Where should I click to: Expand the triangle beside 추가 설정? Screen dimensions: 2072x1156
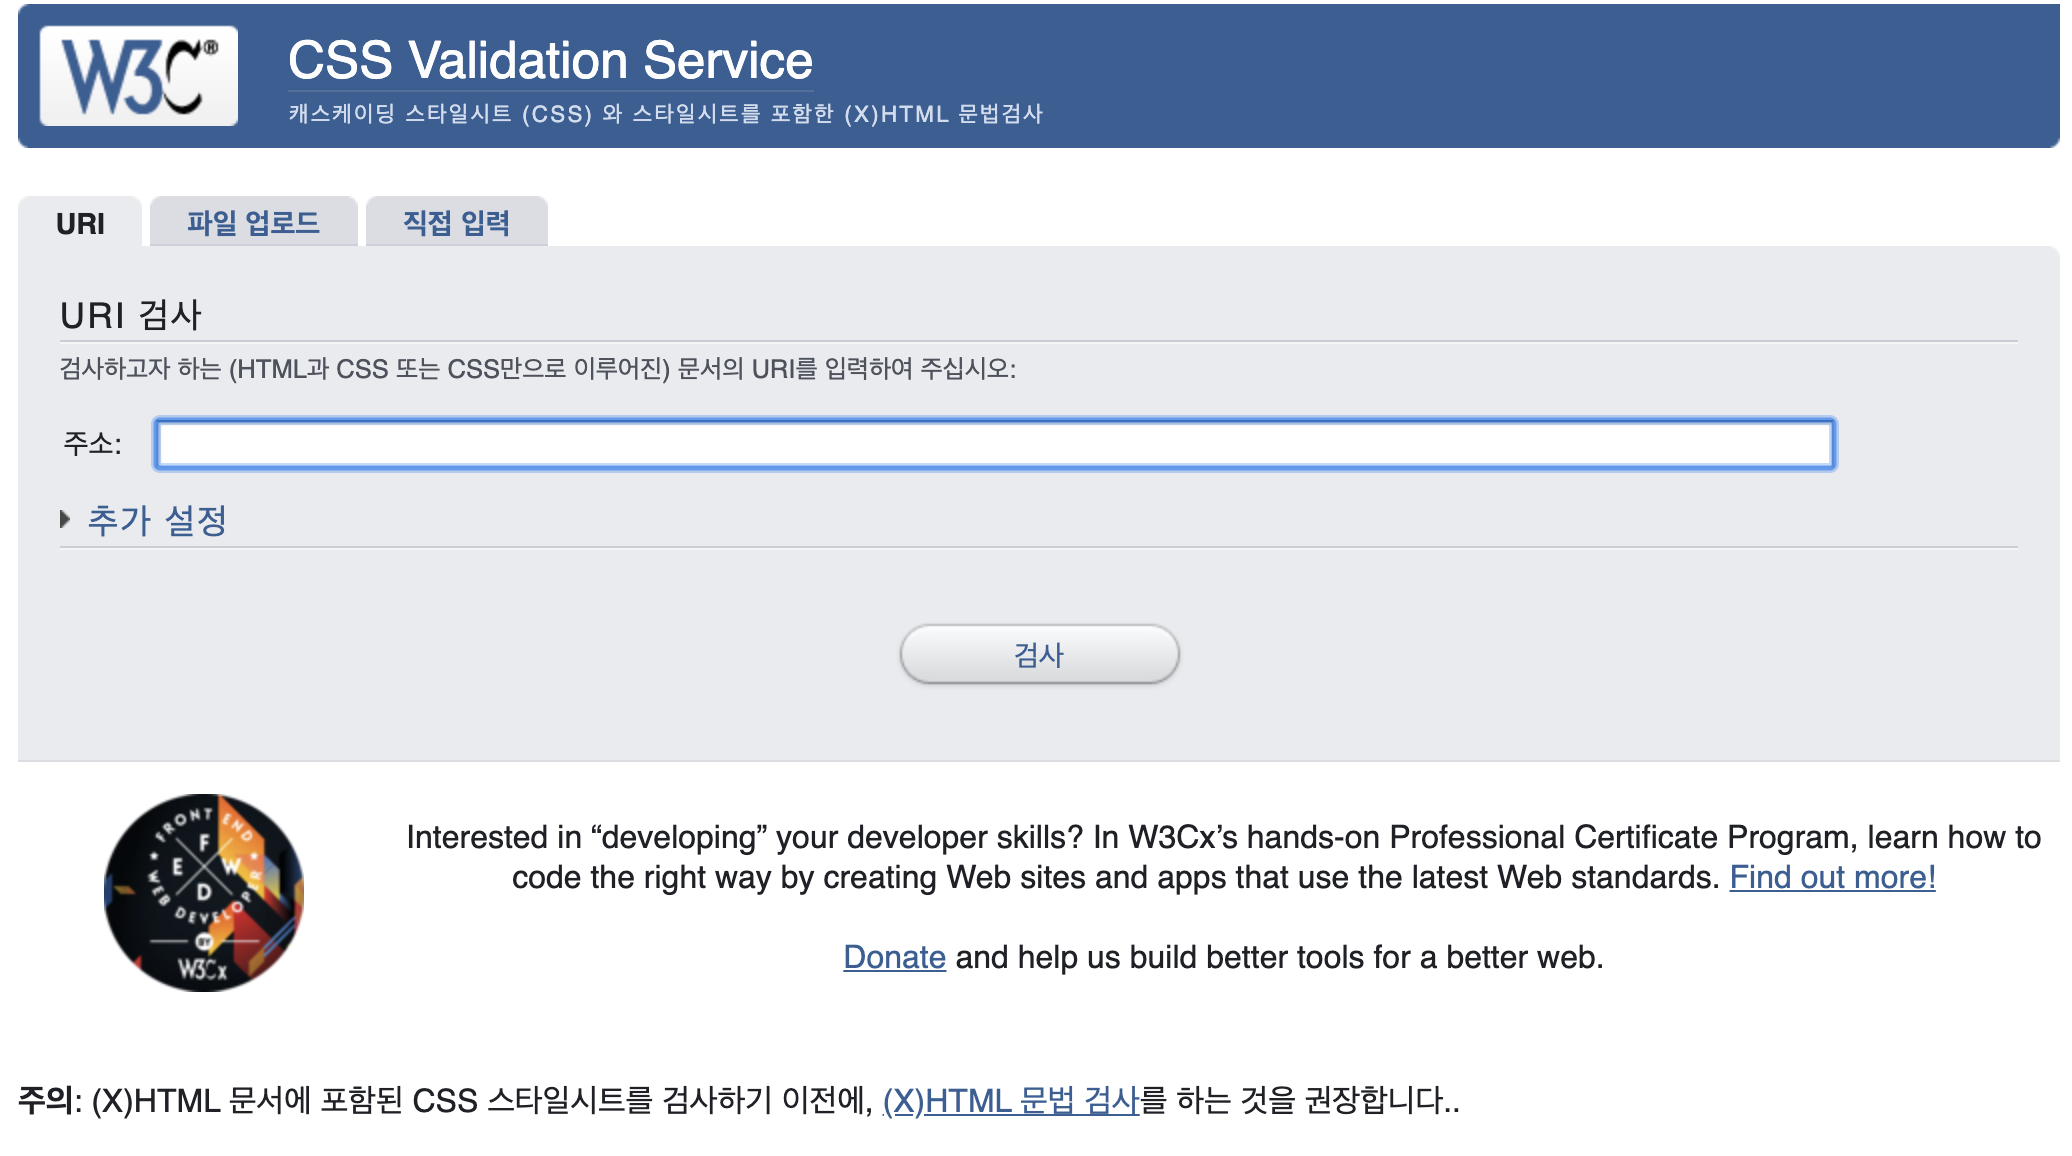click(65, 519)
